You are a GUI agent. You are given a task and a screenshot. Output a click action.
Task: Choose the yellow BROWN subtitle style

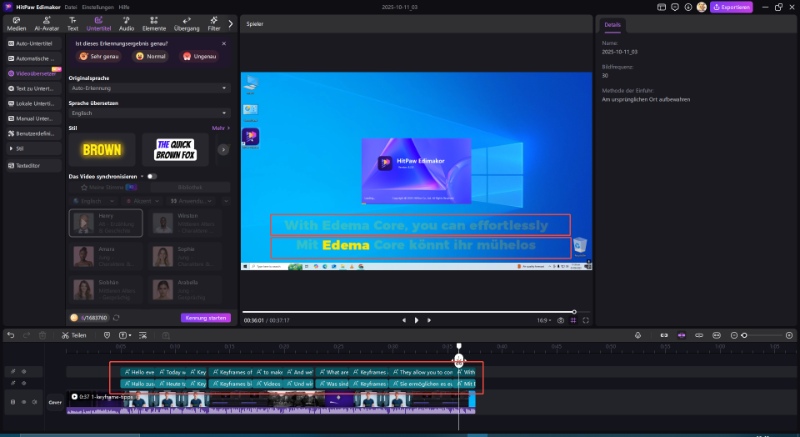point(102,150)
